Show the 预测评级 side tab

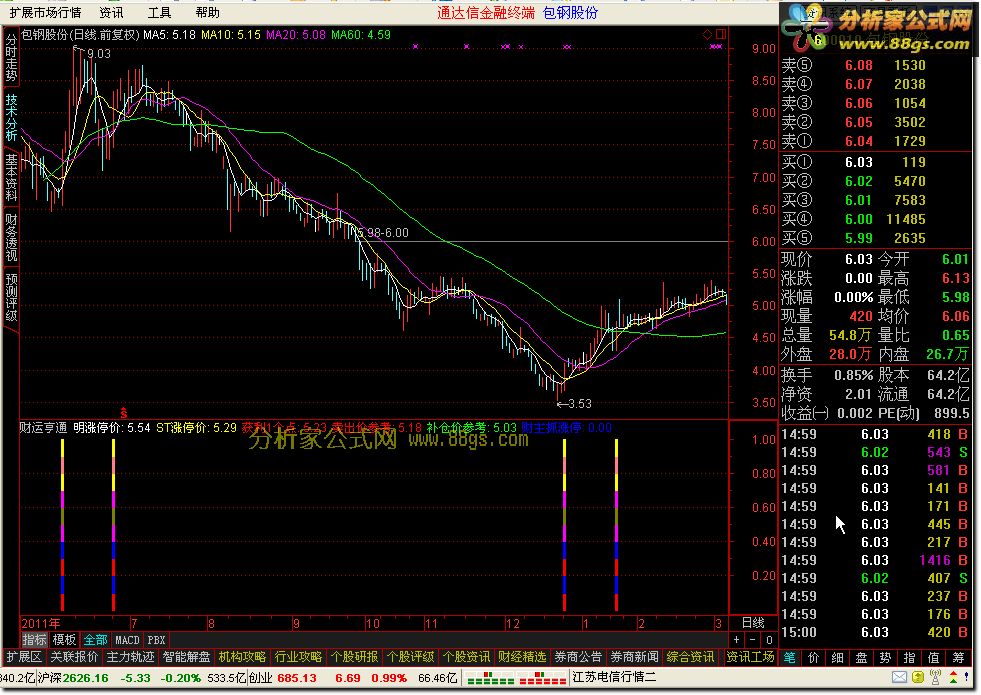(x=11, y=297)
